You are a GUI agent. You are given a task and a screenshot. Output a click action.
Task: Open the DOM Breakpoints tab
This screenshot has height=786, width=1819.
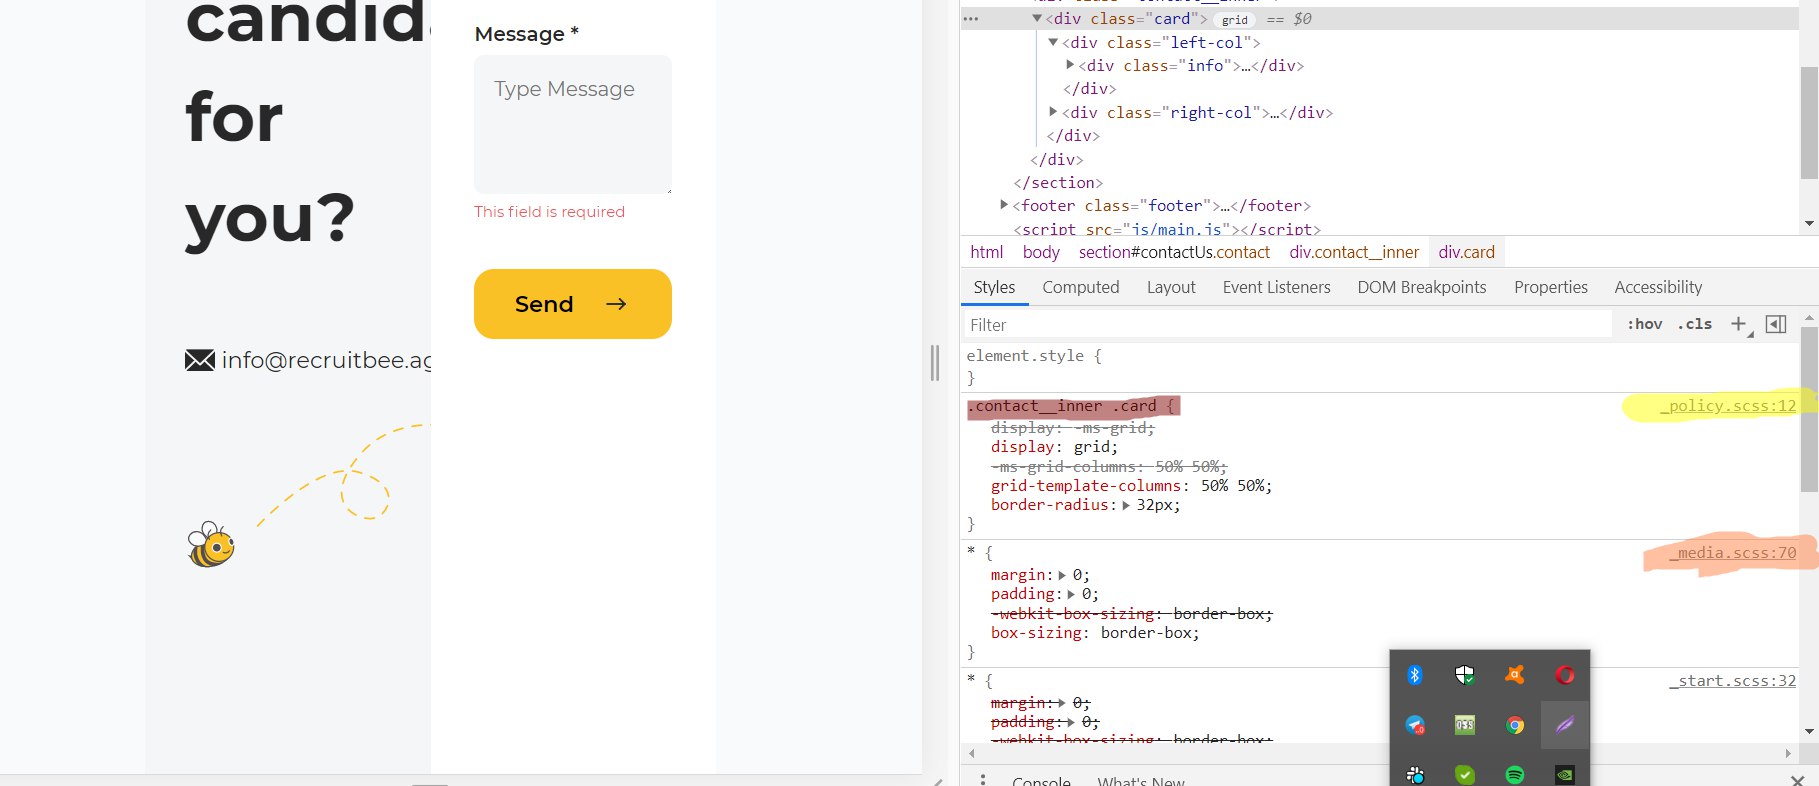coord(1422,287)
